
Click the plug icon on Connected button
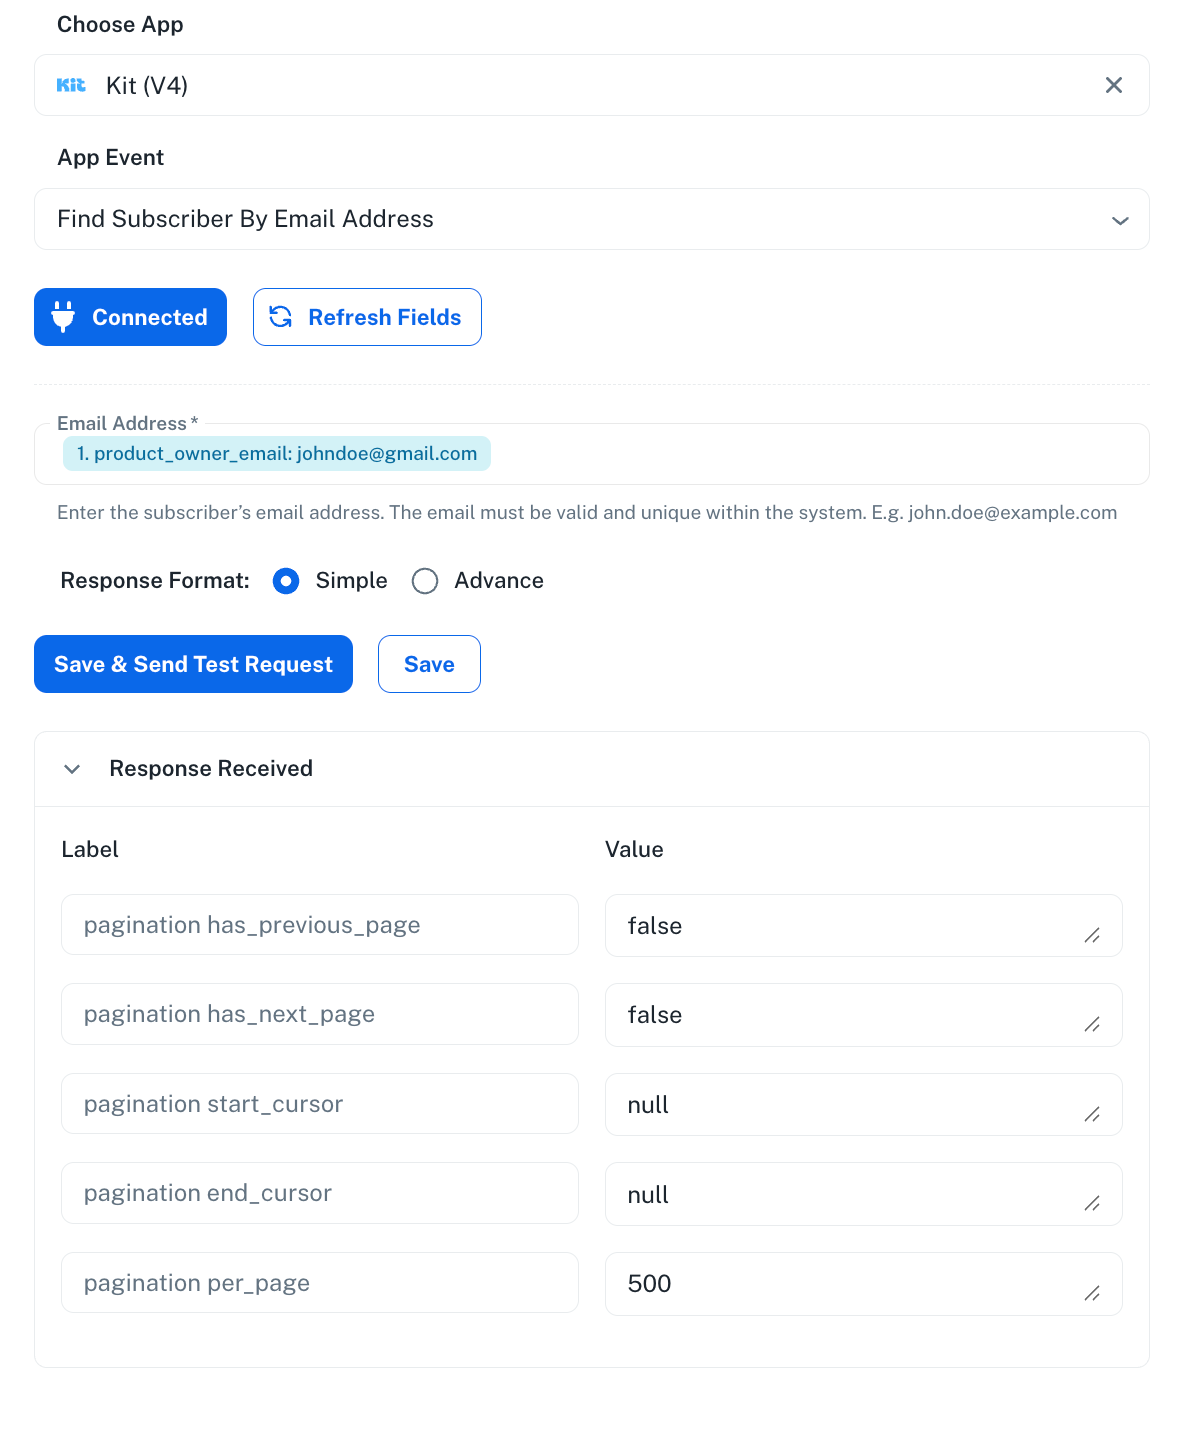tap(63, 317)
